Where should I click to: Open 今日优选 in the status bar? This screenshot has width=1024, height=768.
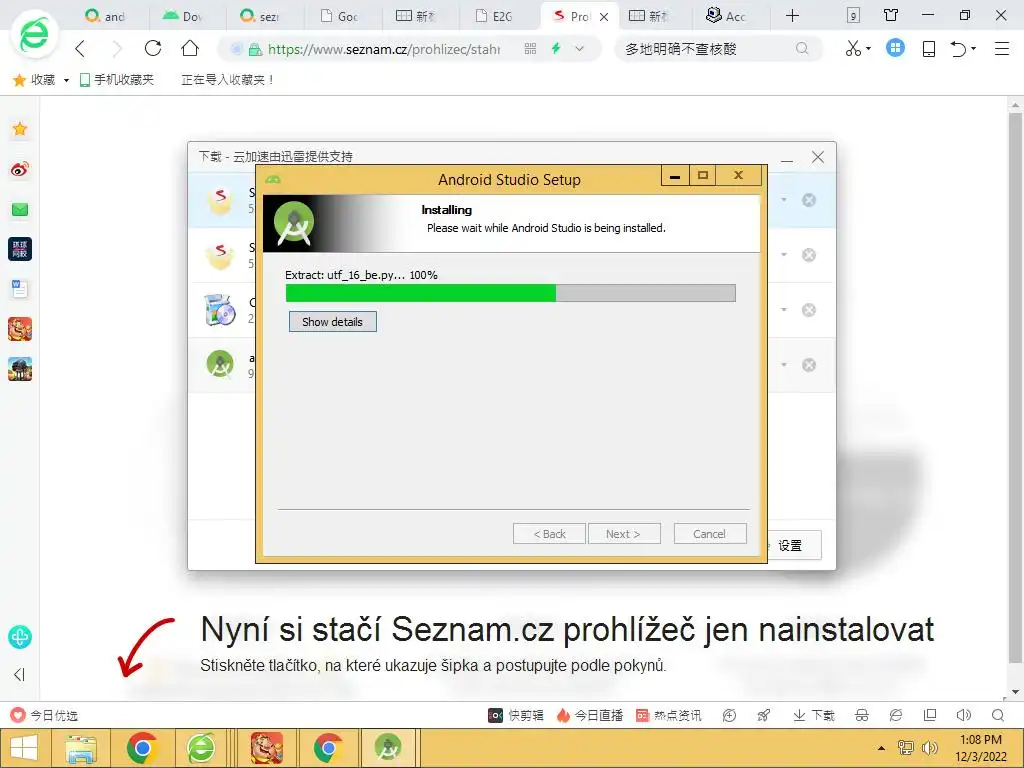[44, 715]
